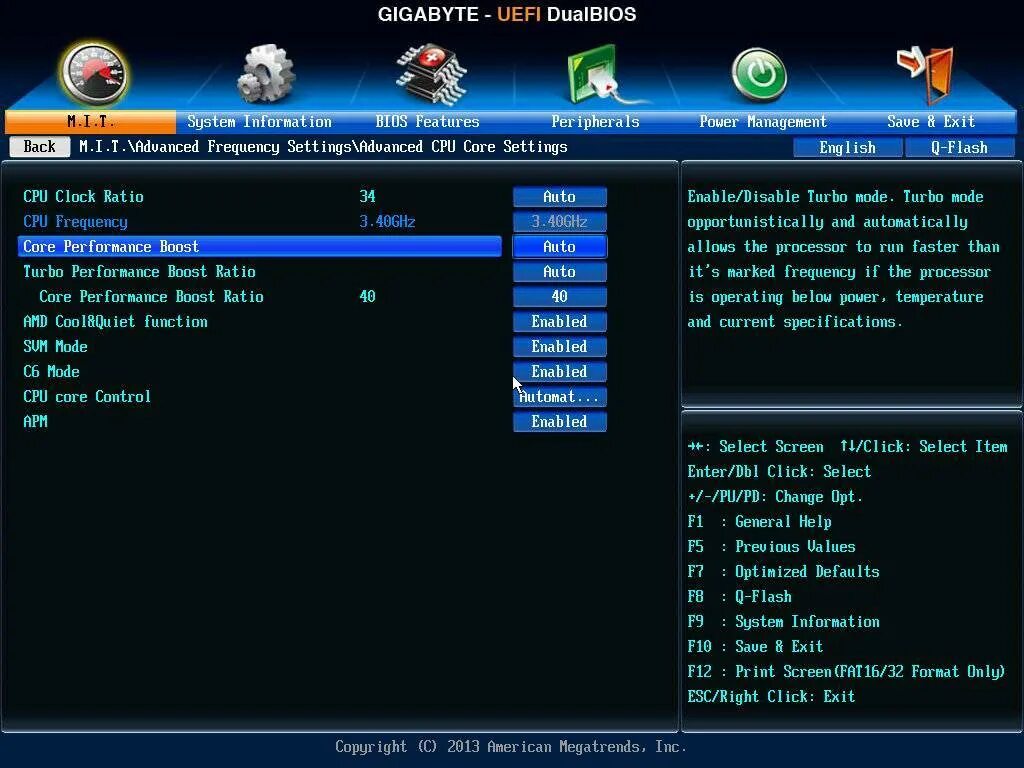Select the CPU core Control label
This screenshot has height=768, width=1024.
coord(87,396)
